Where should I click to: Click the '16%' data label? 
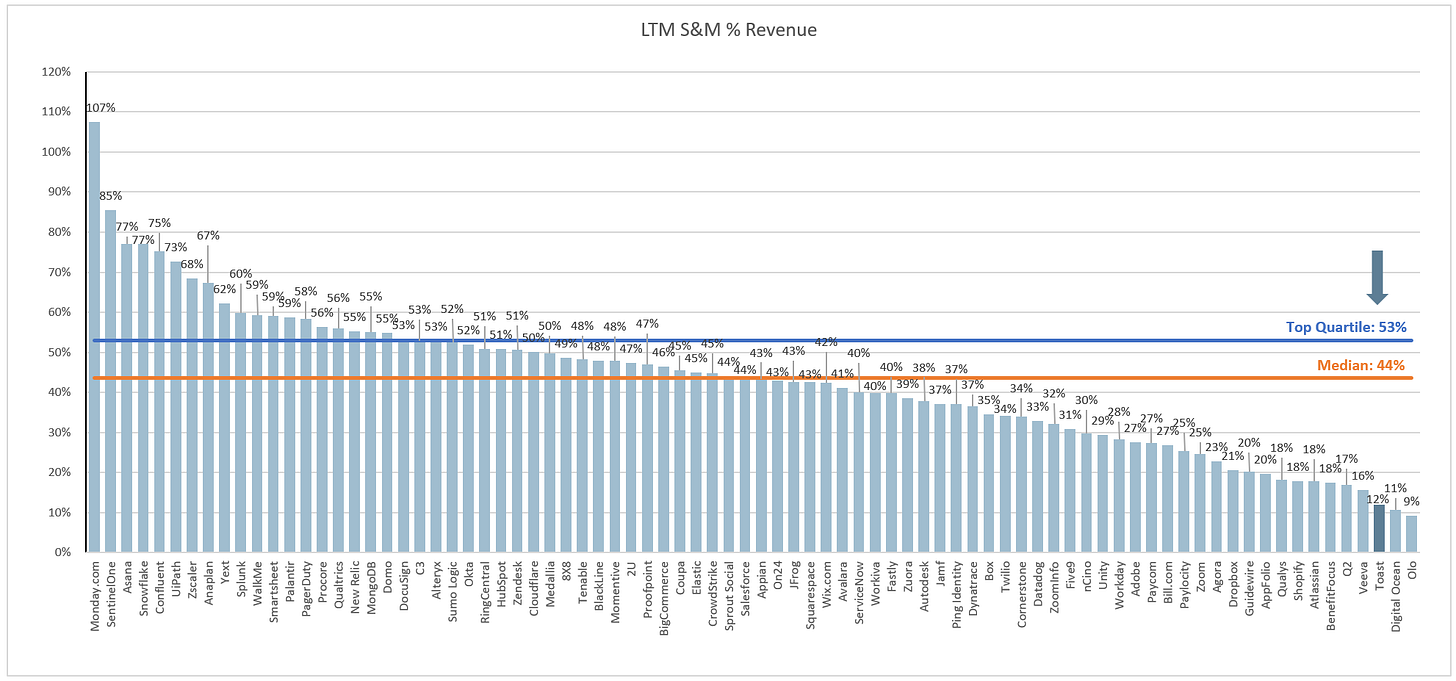[1364, 475]
